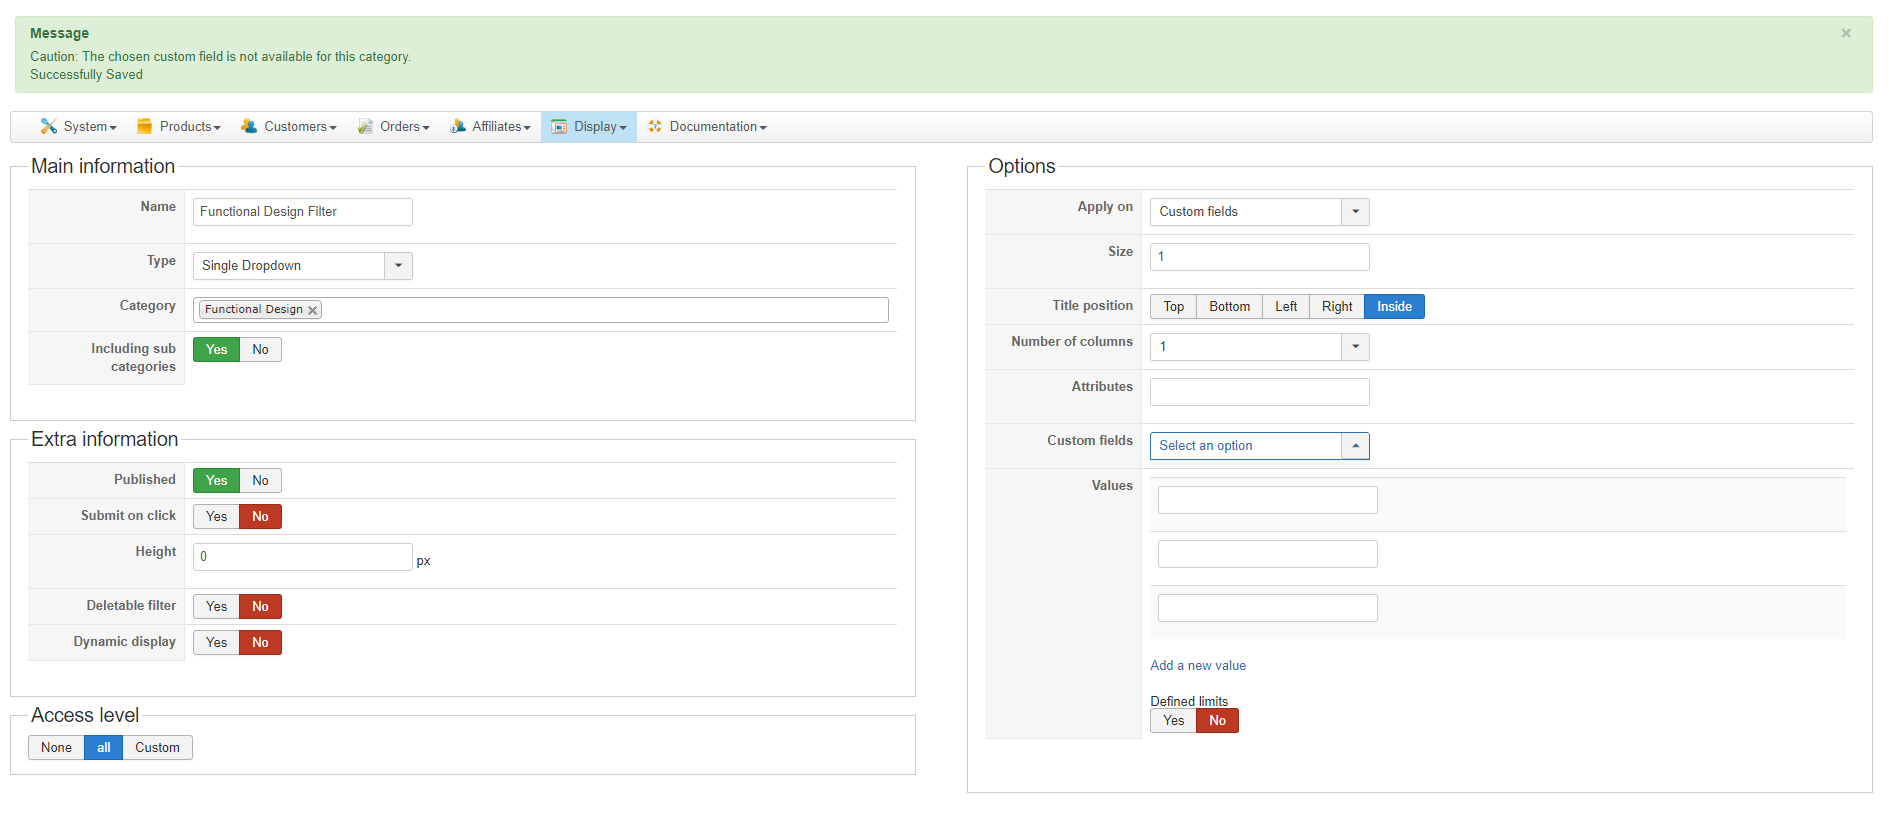
Task: Set Published to No
Action: click(x=260, y=480)
